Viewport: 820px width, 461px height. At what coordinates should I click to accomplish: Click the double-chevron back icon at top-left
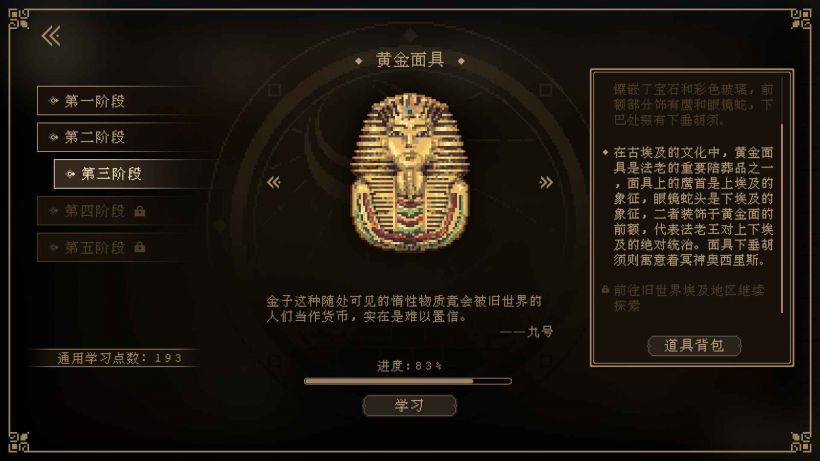point(51,36)
